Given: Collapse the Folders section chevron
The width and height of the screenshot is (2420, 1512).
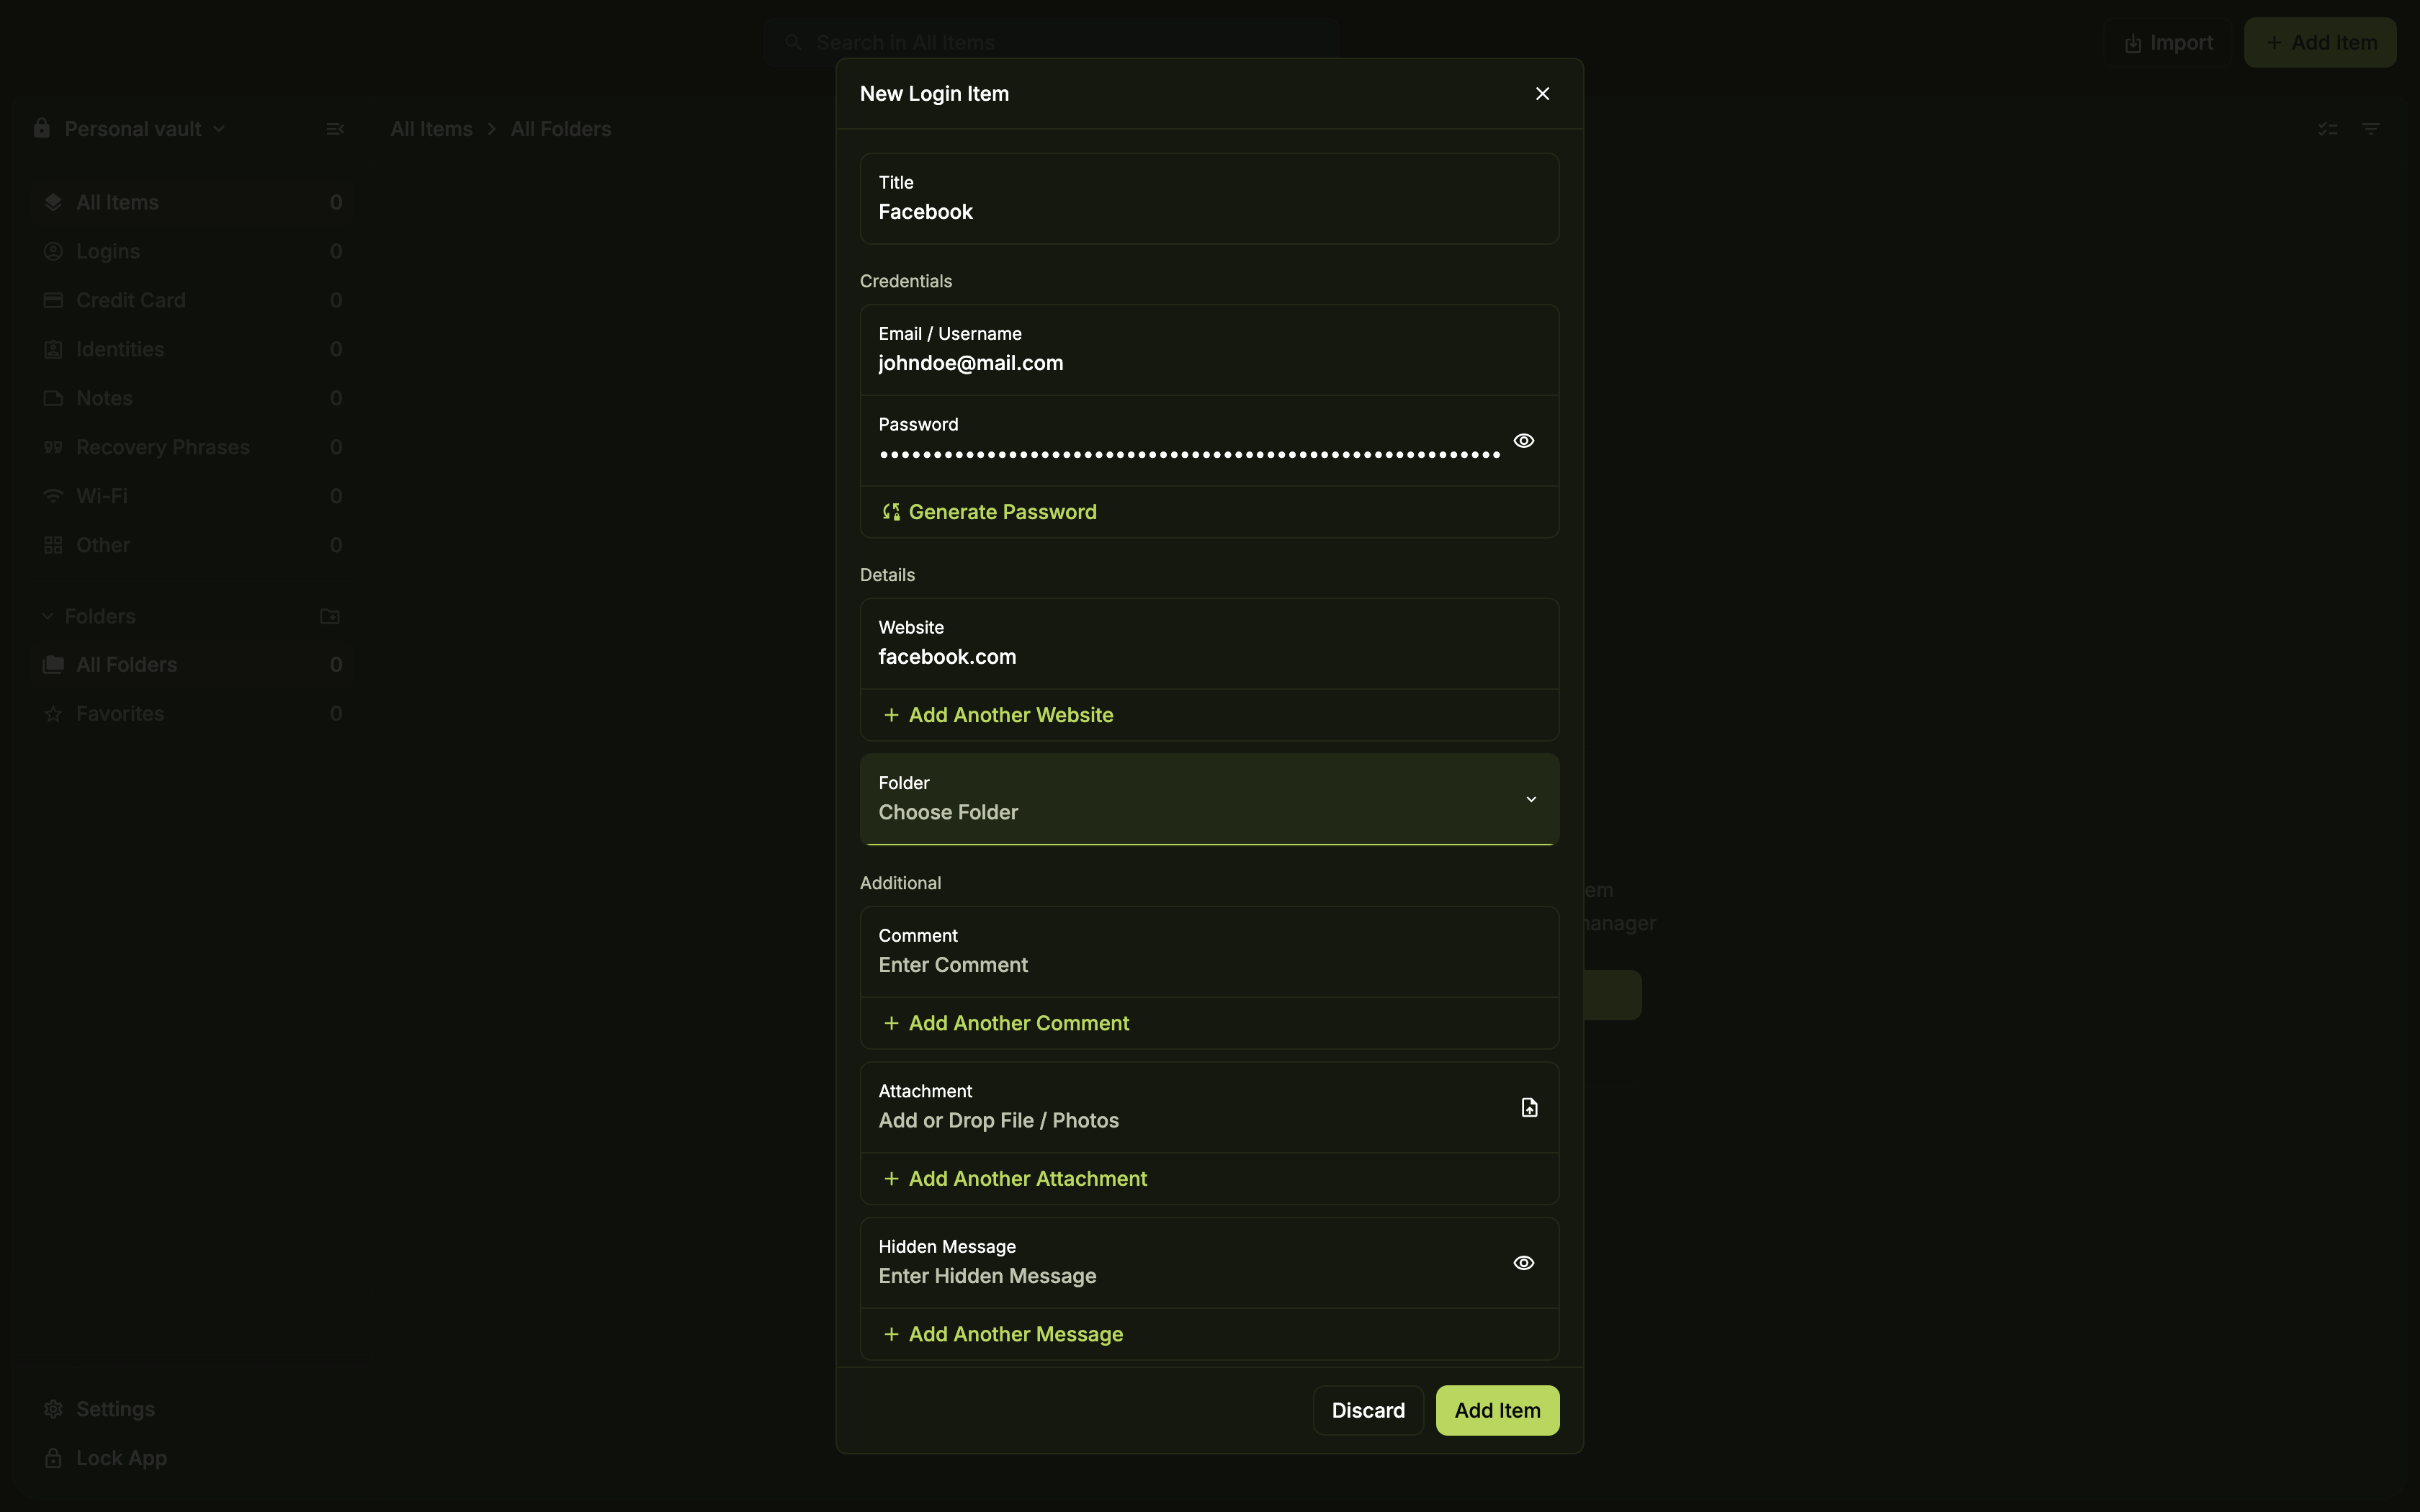Looking at the screenshot, I should click(47, 616).
